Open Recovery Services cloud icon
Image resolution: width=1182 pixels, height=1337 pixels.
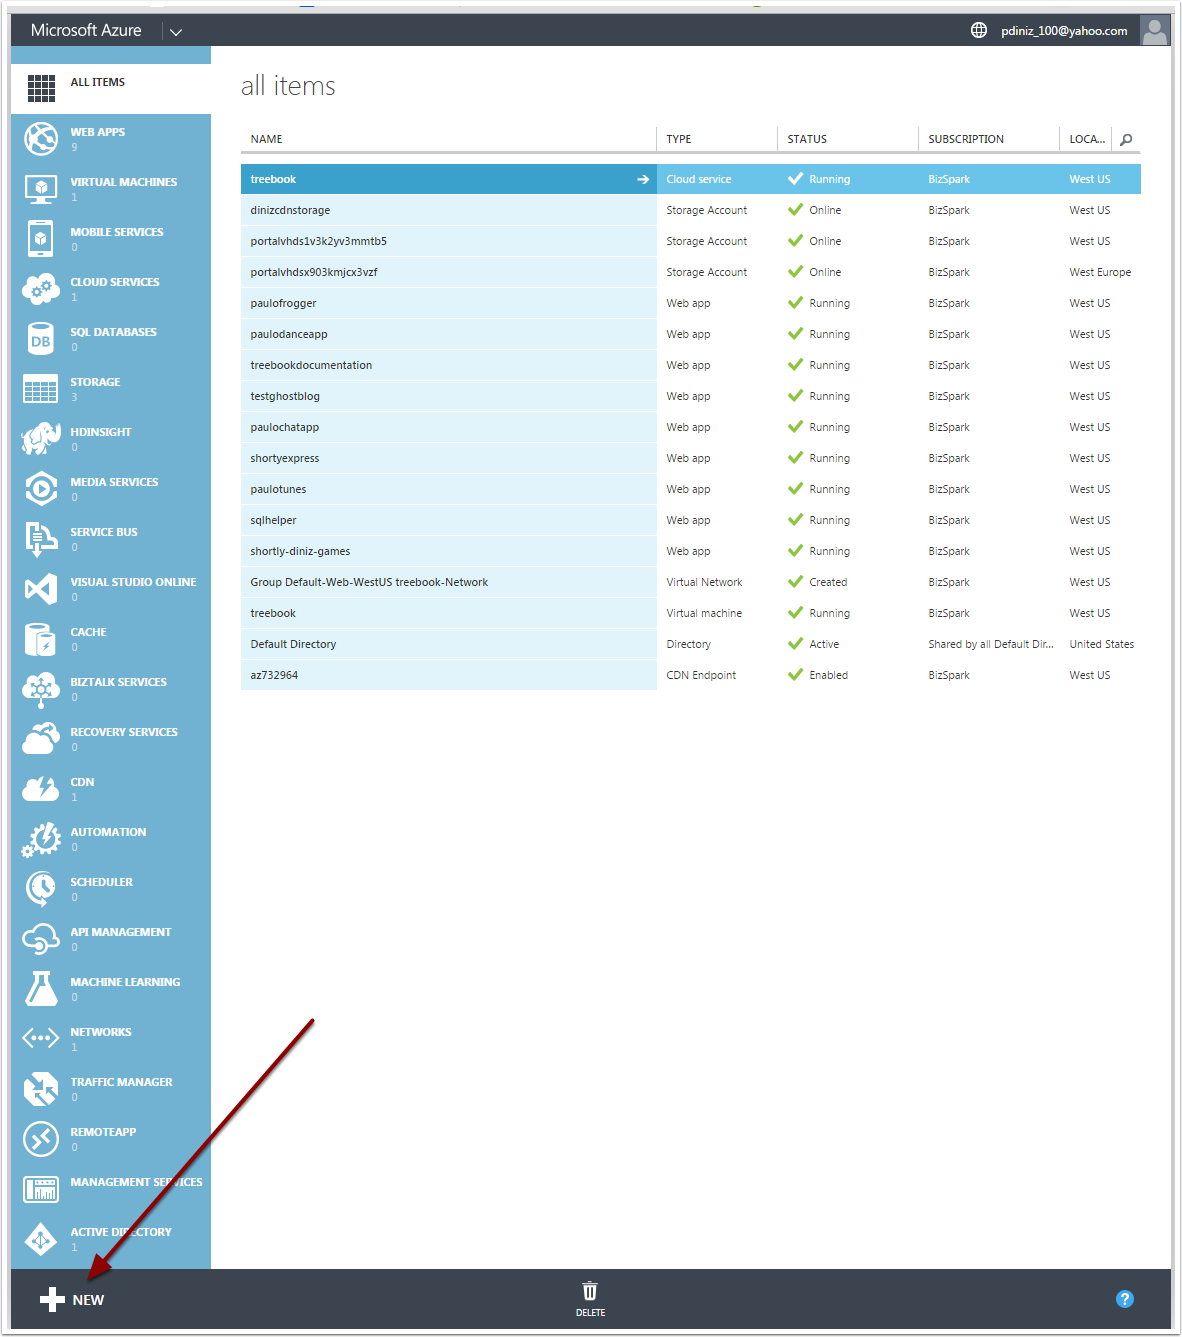coord(41,739)
